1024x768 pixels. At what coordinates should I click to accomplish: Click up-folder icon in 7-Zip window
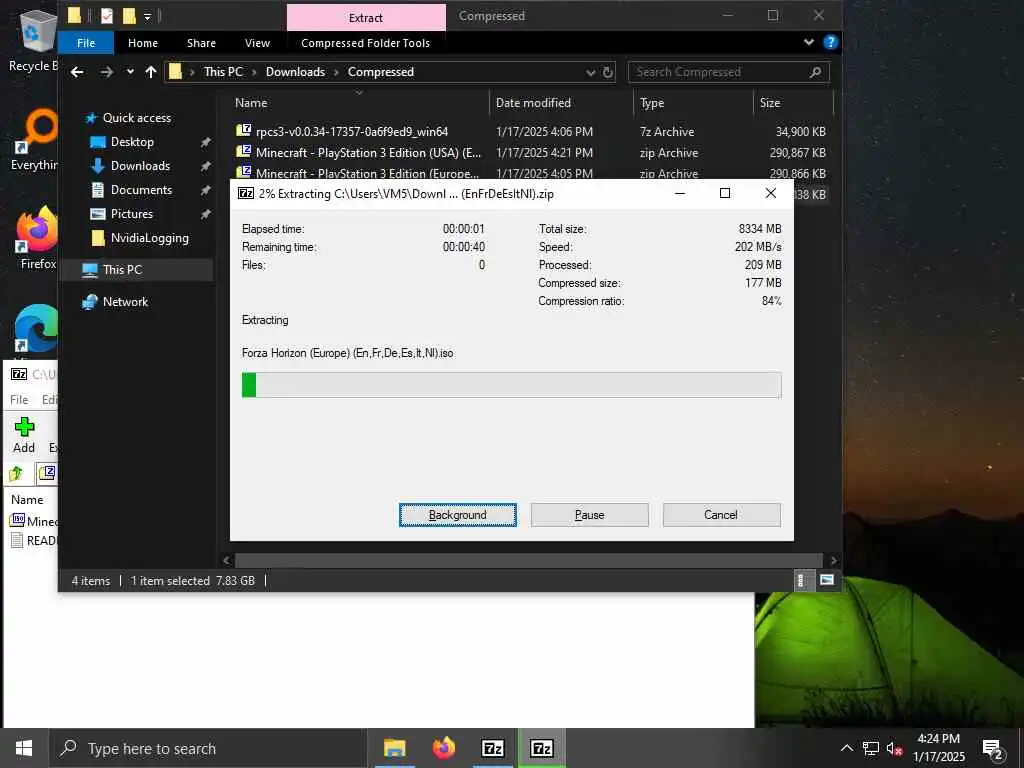pos(16,473)
